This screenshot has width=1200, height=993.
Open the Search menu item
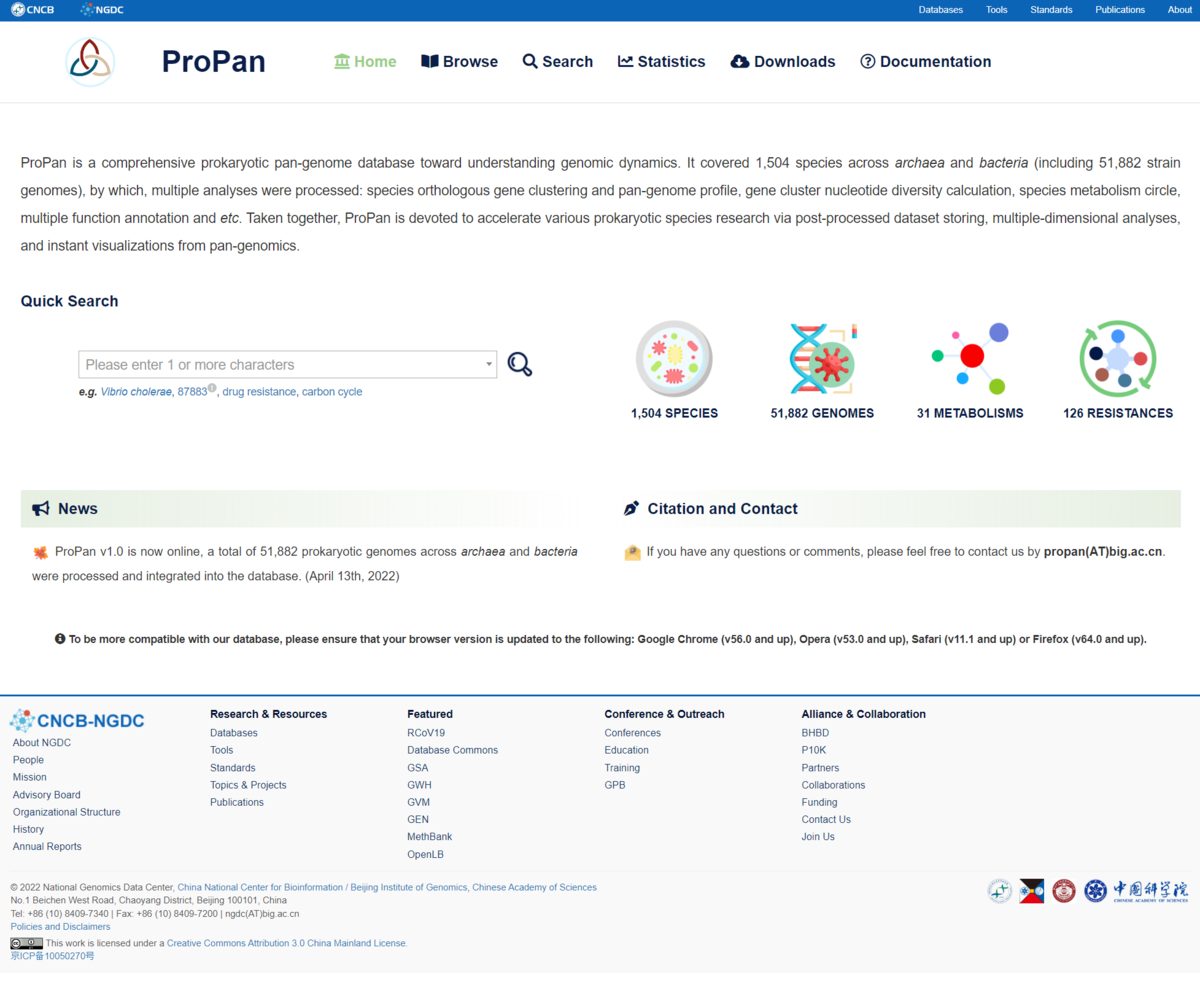[558, 61]
